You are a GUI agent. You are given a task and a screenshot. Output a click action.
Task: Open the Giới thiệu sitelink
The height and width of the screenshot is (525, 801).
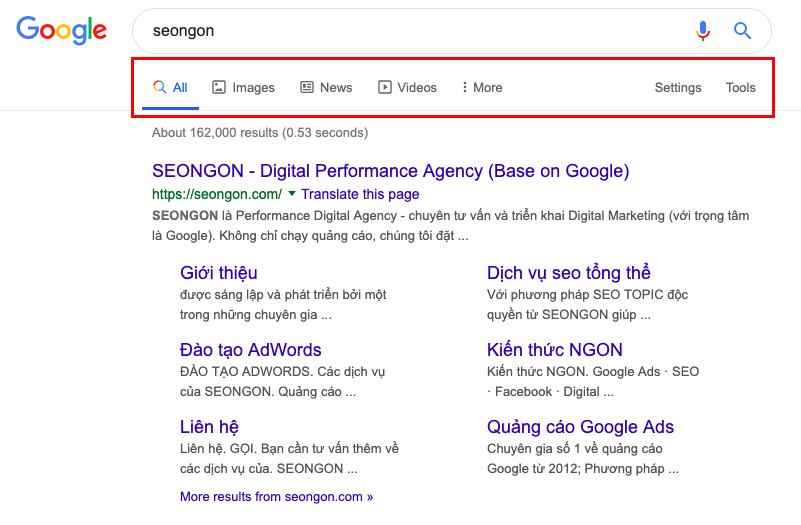[x=219, y=273]
